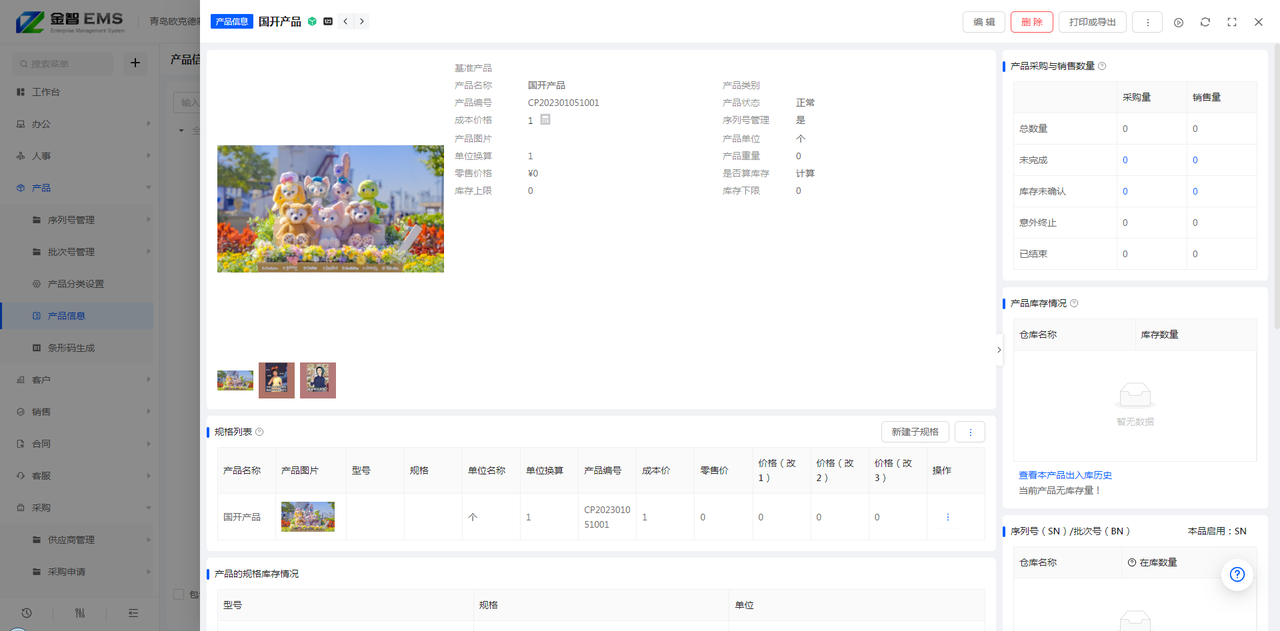This screenshot has width=1280, height=631.
Task: Click 库存未确认 采购量 value link
Action: [1125, 191]
